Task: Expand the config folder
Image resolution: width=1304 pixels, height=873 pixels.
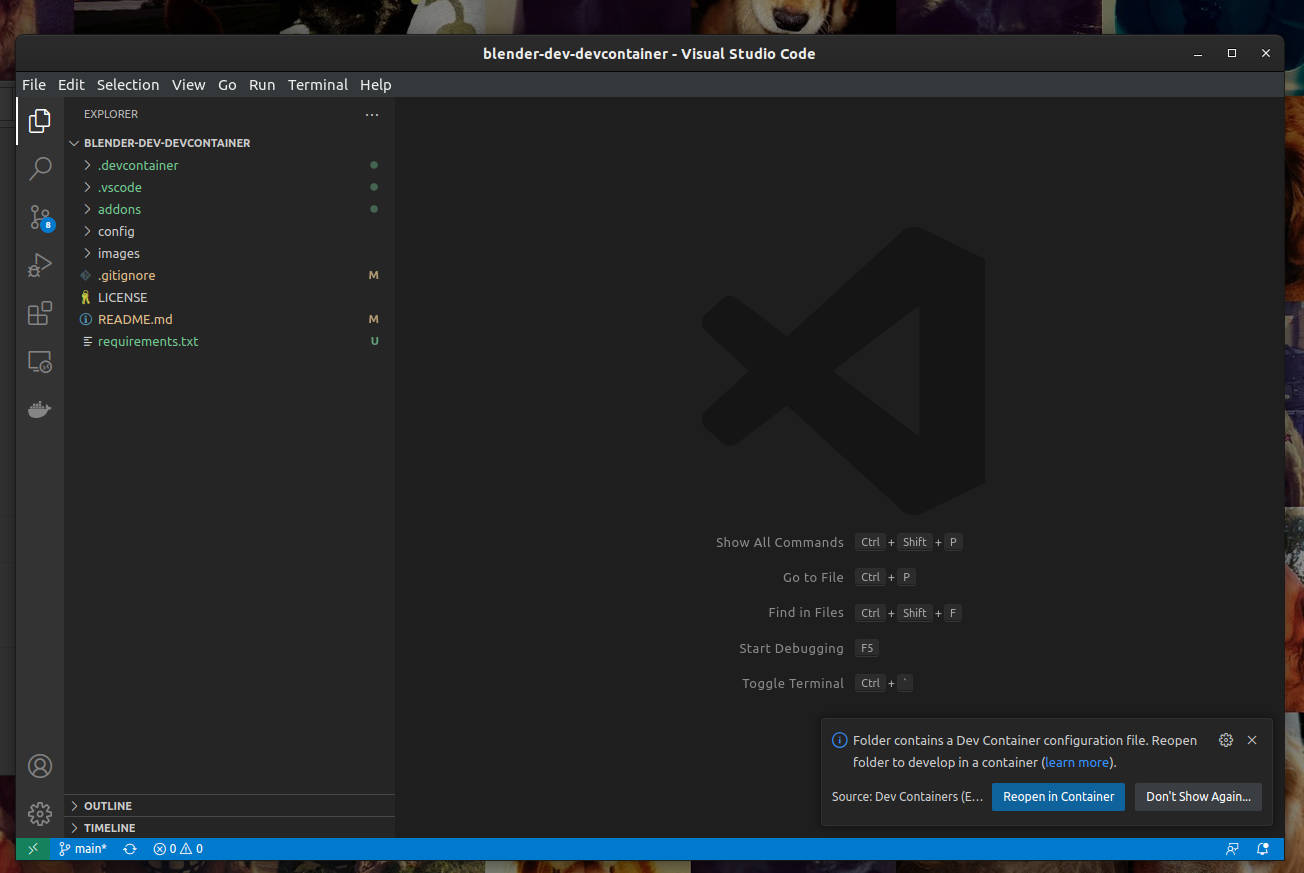Action: click(229, 231)
